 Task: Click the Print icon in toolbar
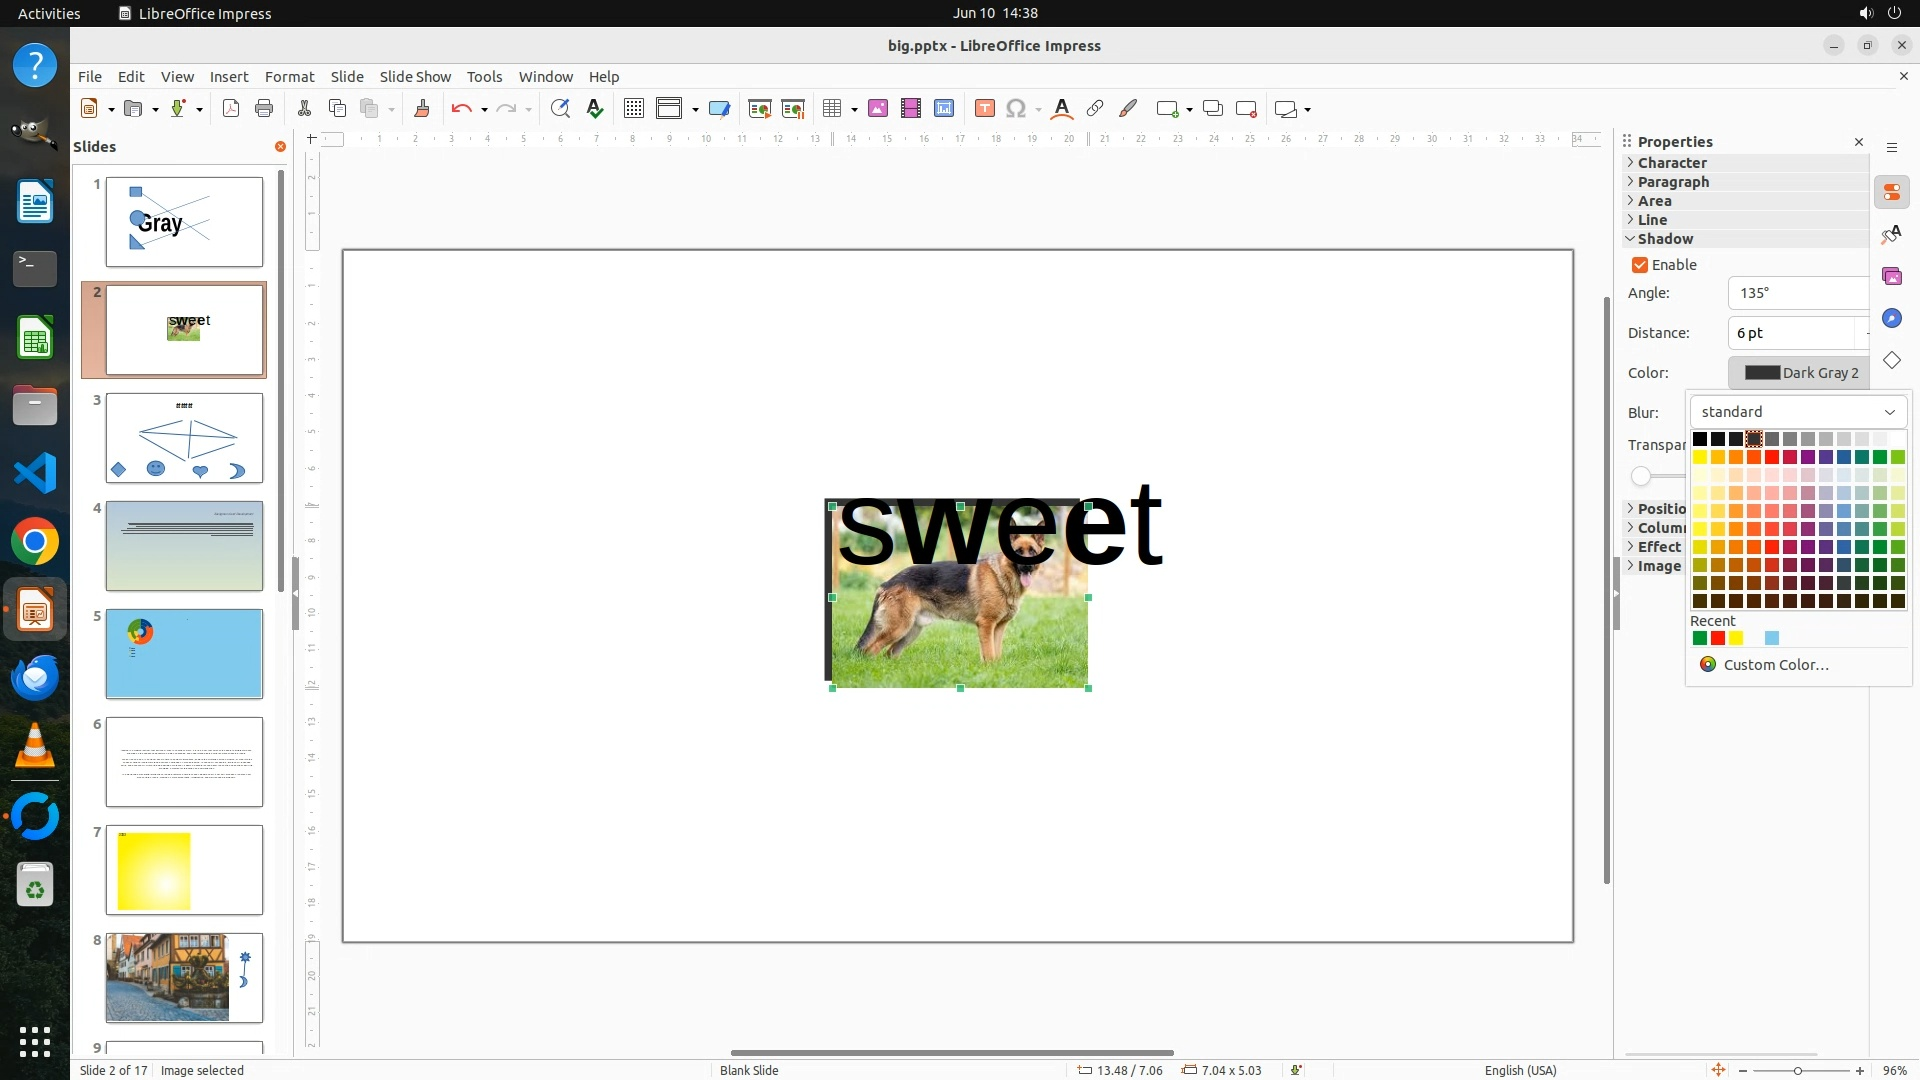tap(264, 109)
